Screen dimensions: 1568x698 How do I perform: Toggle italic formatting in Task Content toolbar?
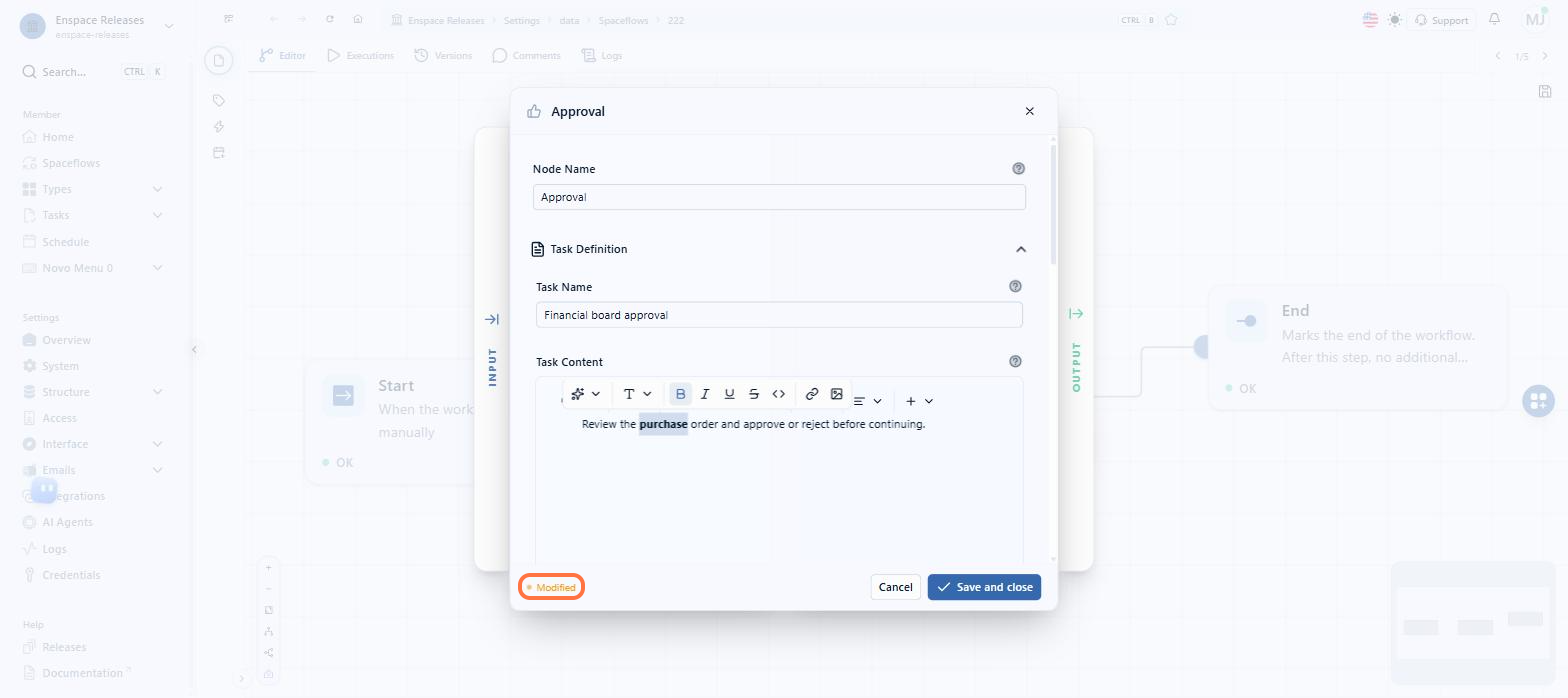[x=705, y=394]
